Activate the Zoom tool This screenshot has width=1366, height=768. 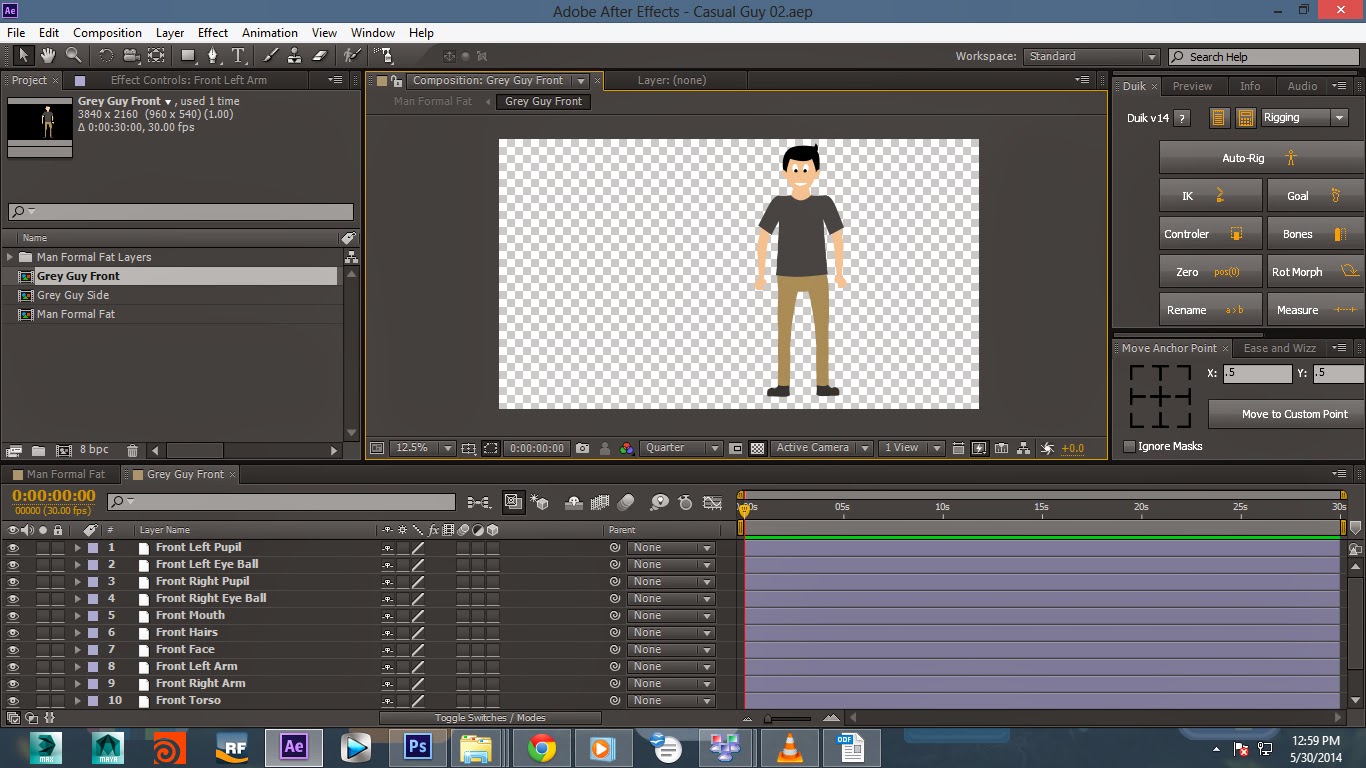point(72,56)
